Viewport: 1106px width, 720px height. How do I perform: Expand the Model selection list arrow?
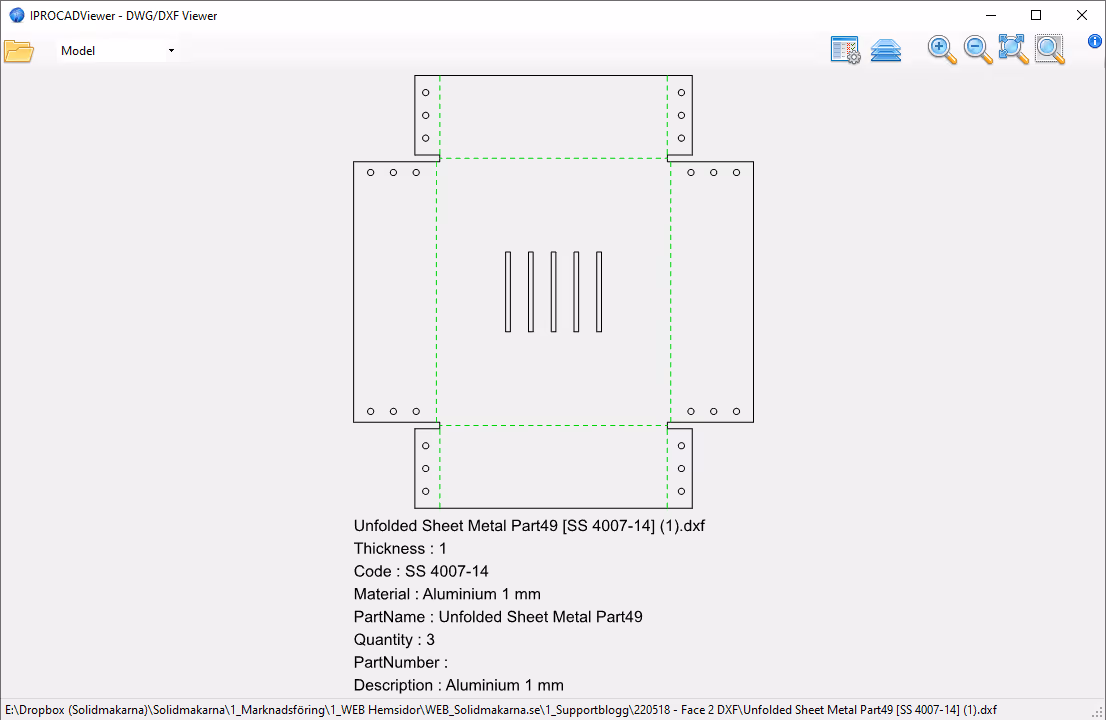tap(170, 49)
